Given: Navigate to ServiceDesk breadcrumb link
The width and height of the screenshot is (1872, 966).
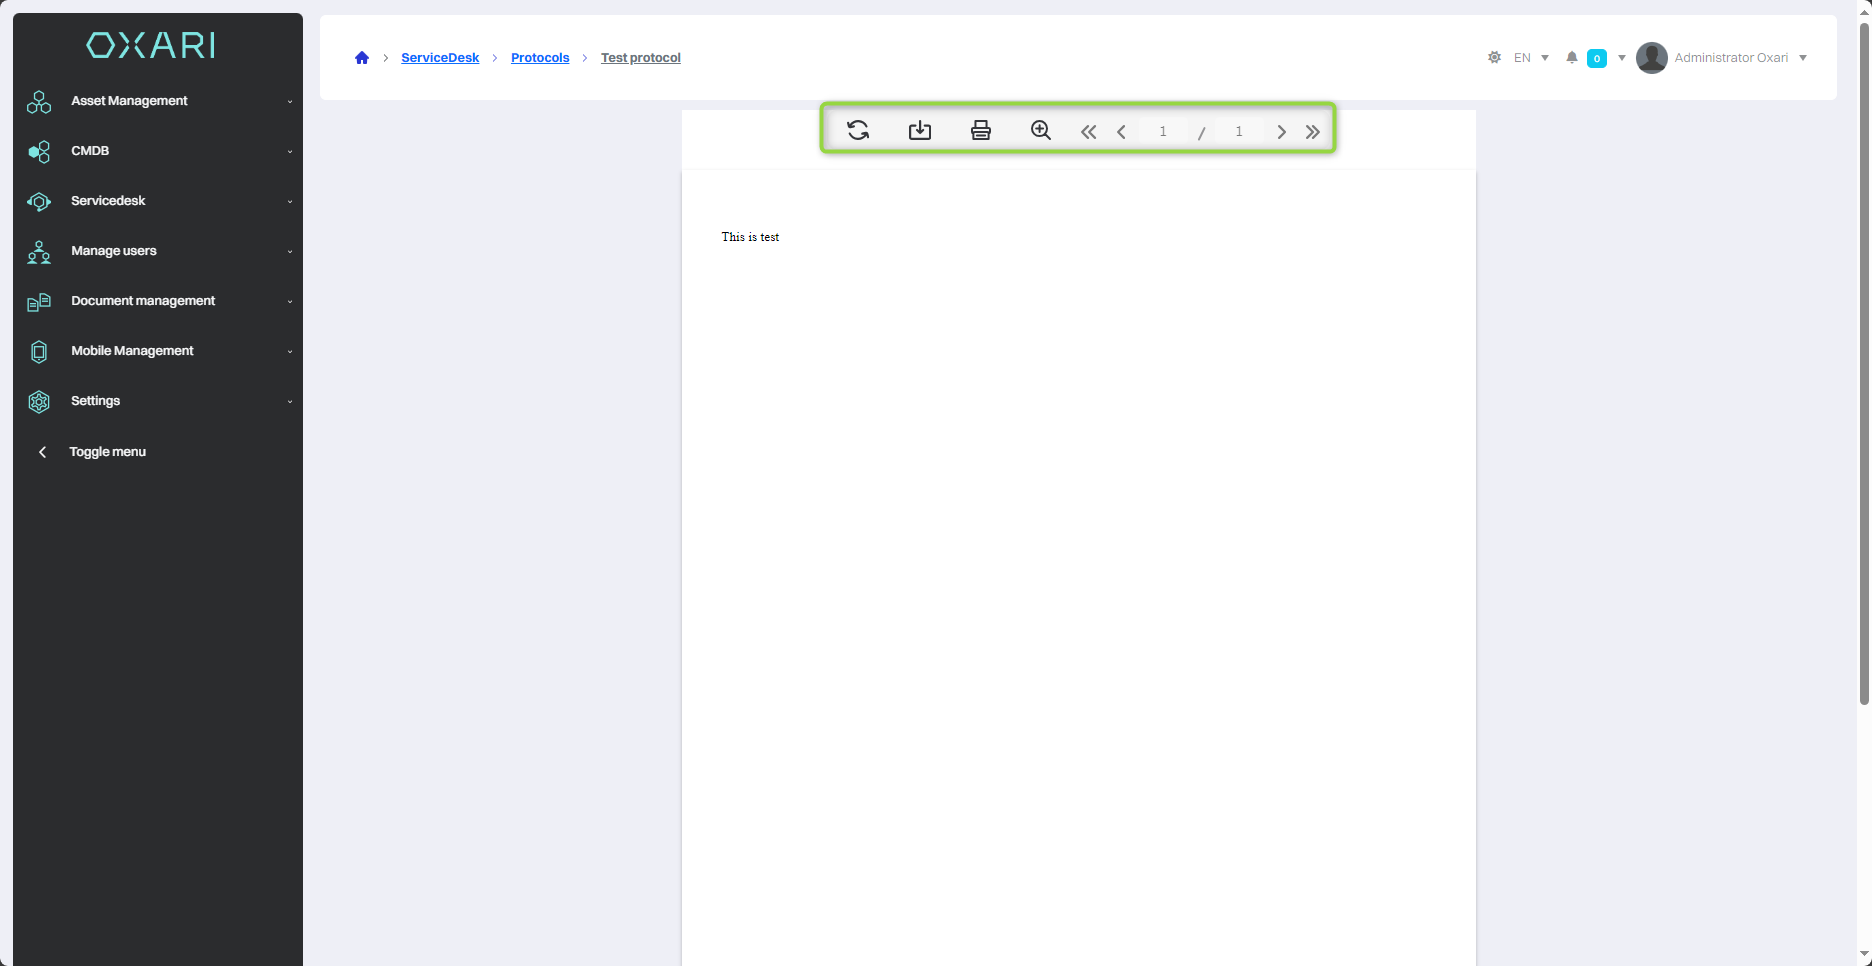Looking at the screenshot, I should click(440, 58).
